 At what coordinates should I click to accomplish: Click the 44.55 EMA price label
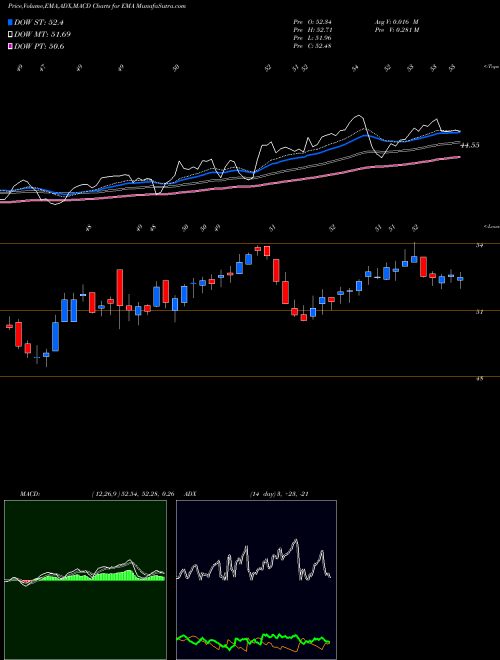click(471, 145)
